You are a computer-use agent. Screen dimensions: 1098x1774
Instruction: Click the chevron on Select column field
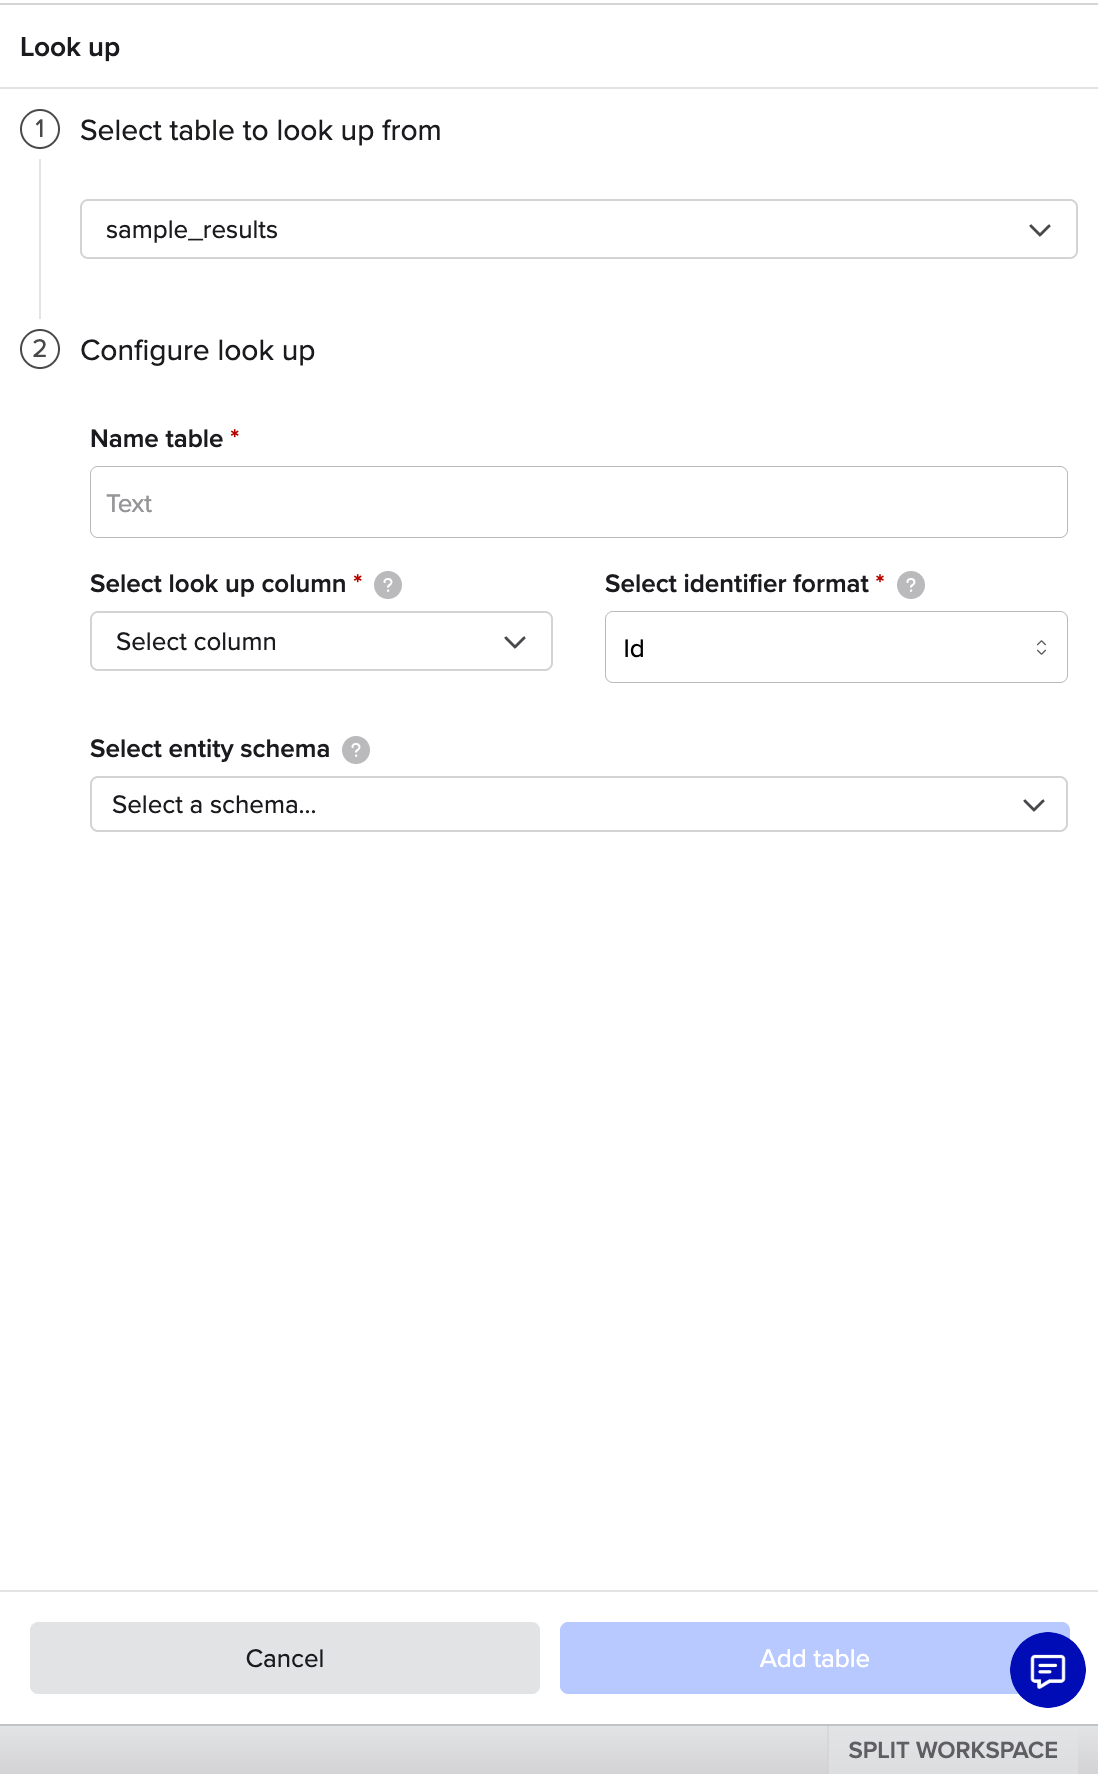(x=515, y=642)
